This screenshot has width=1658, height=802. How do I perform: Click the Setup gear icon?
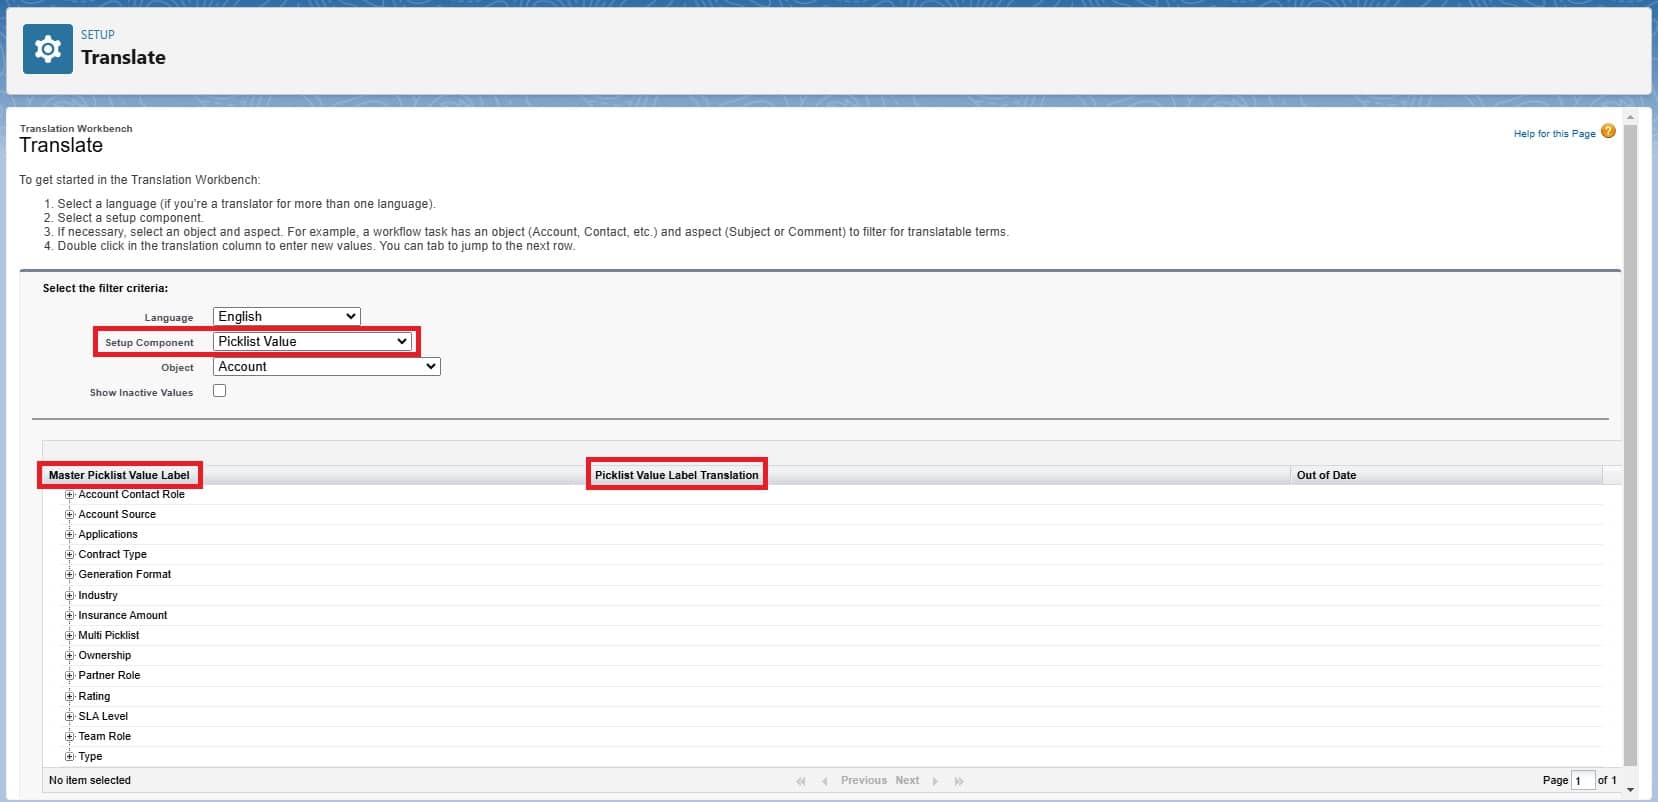pos(47,49)
